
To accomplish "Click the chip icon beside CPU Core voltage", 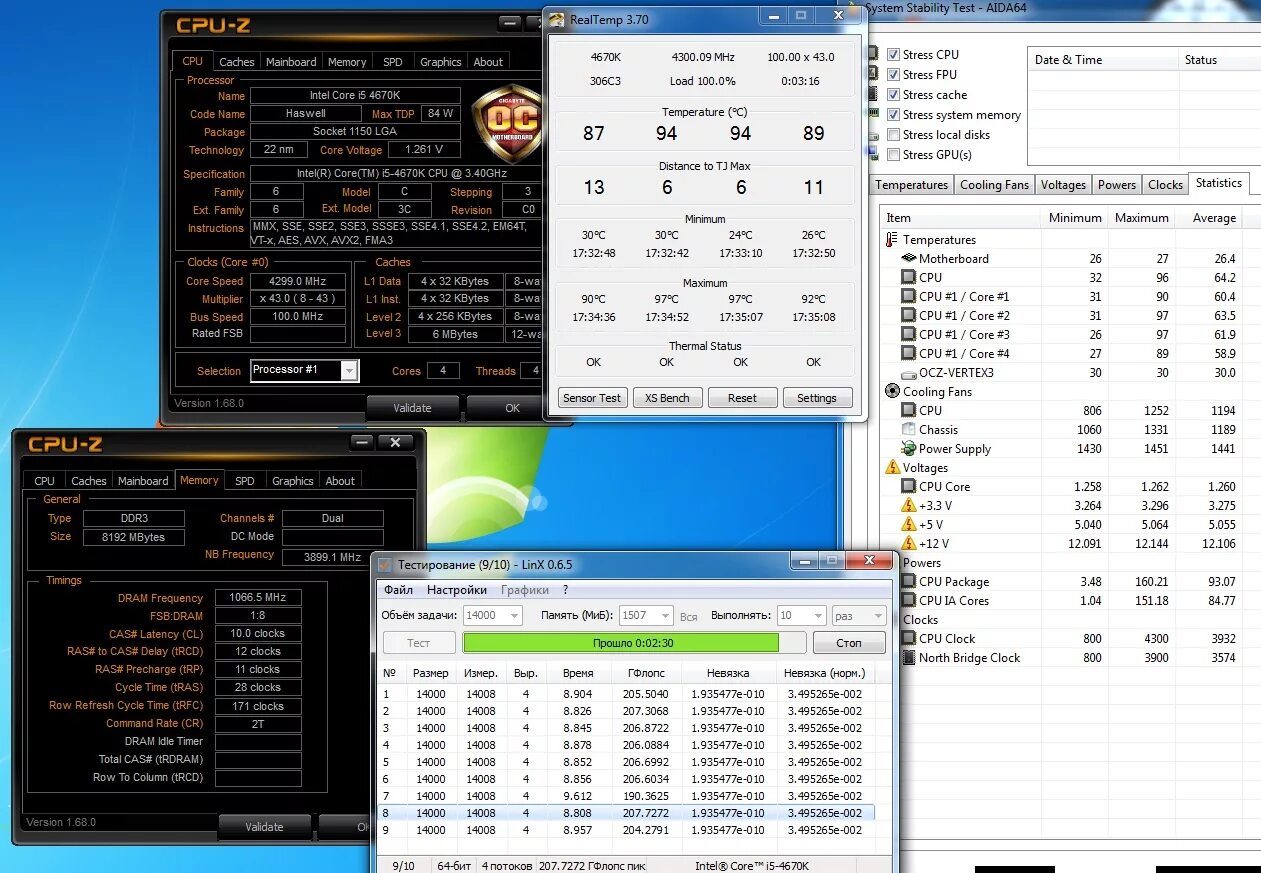I will tap(909, 487).
